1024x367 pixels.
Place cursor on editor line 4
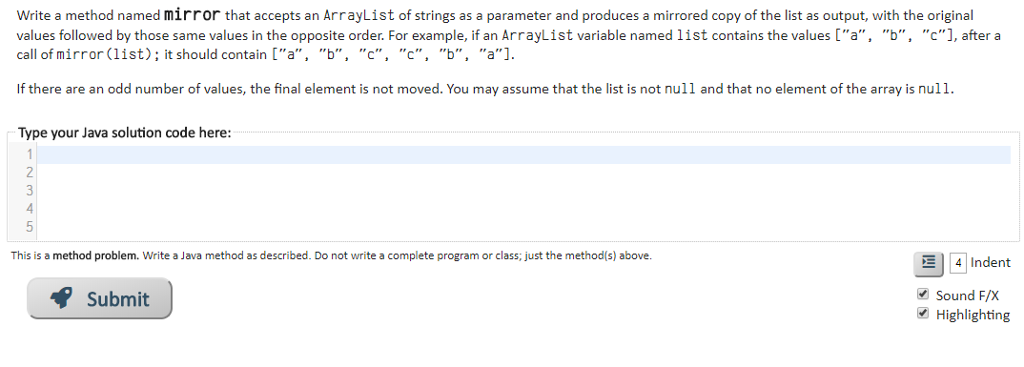pyautogui.click(x=524, y=210)
